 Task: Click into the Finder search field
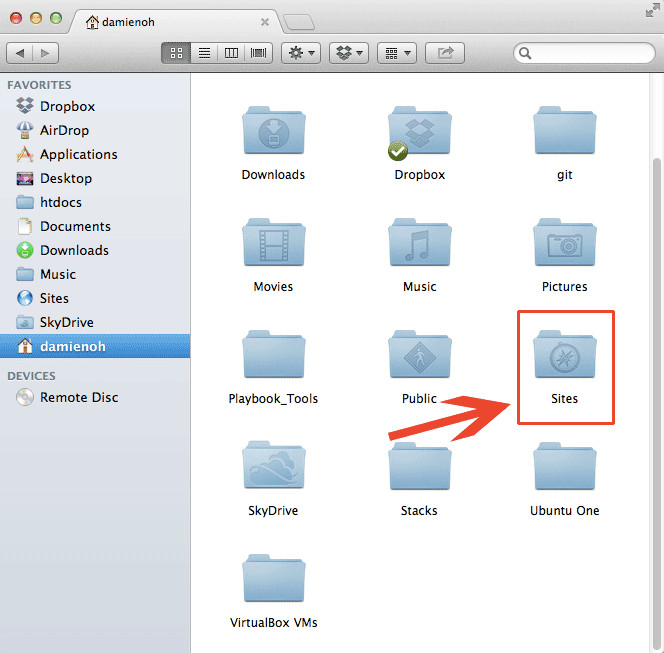(584, 53)
